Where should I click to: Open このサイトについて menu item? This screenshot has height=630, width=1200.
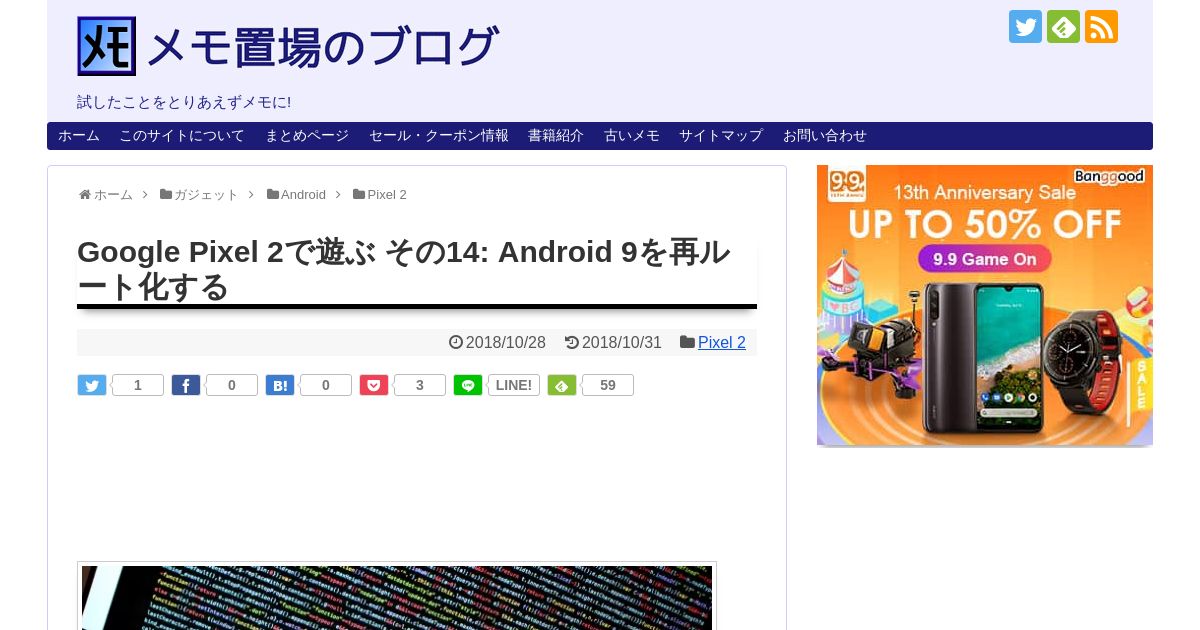click(x=182, y=136)
